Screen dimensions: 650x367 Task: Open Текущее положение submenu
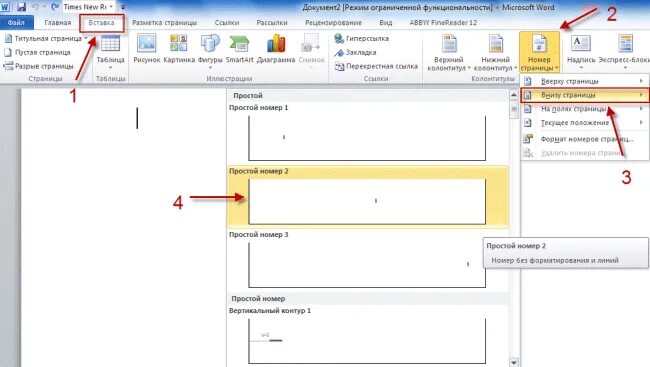pos(585,122)
